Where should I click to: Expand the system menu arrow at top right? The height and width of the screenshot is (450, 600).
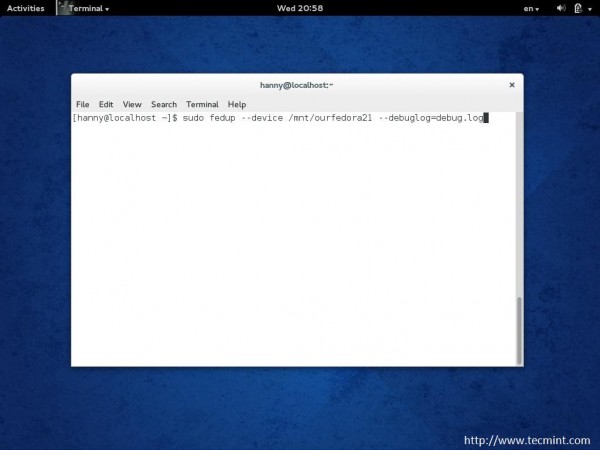pos(590,9)
